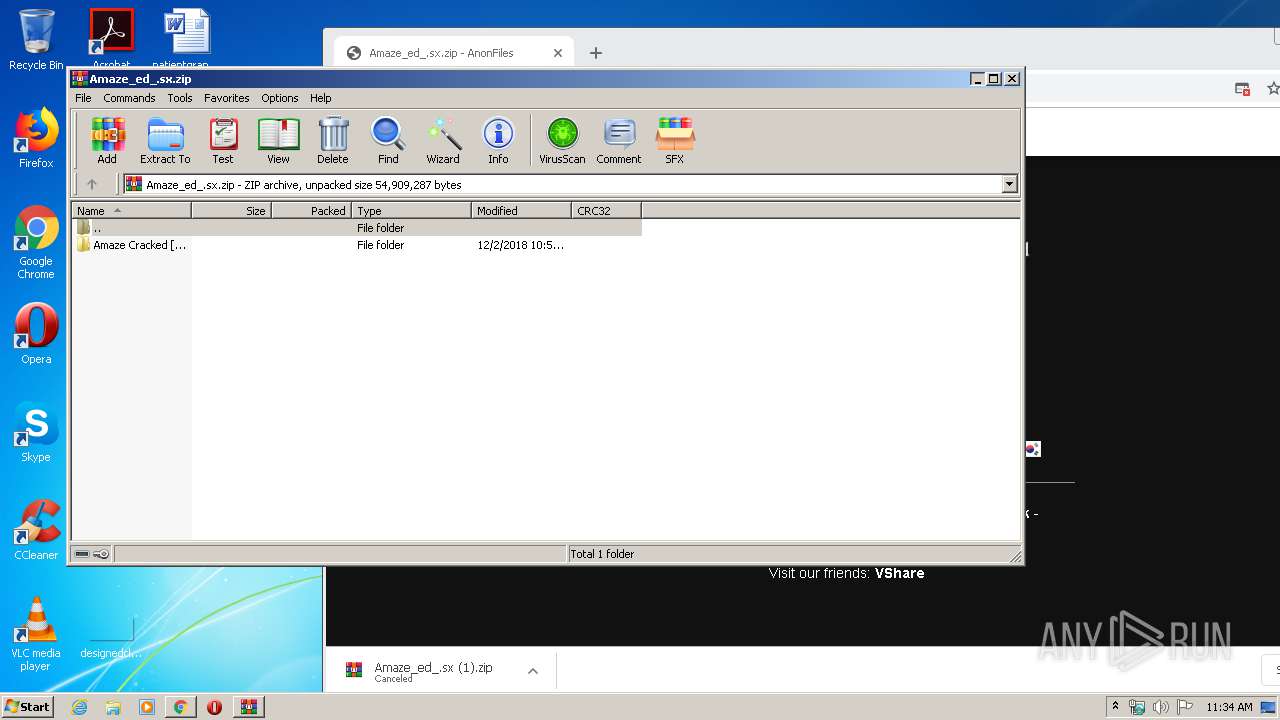Viewport: 1280px width, 720px height.
Task: Open the Tools menu
Action: (180, 98)
